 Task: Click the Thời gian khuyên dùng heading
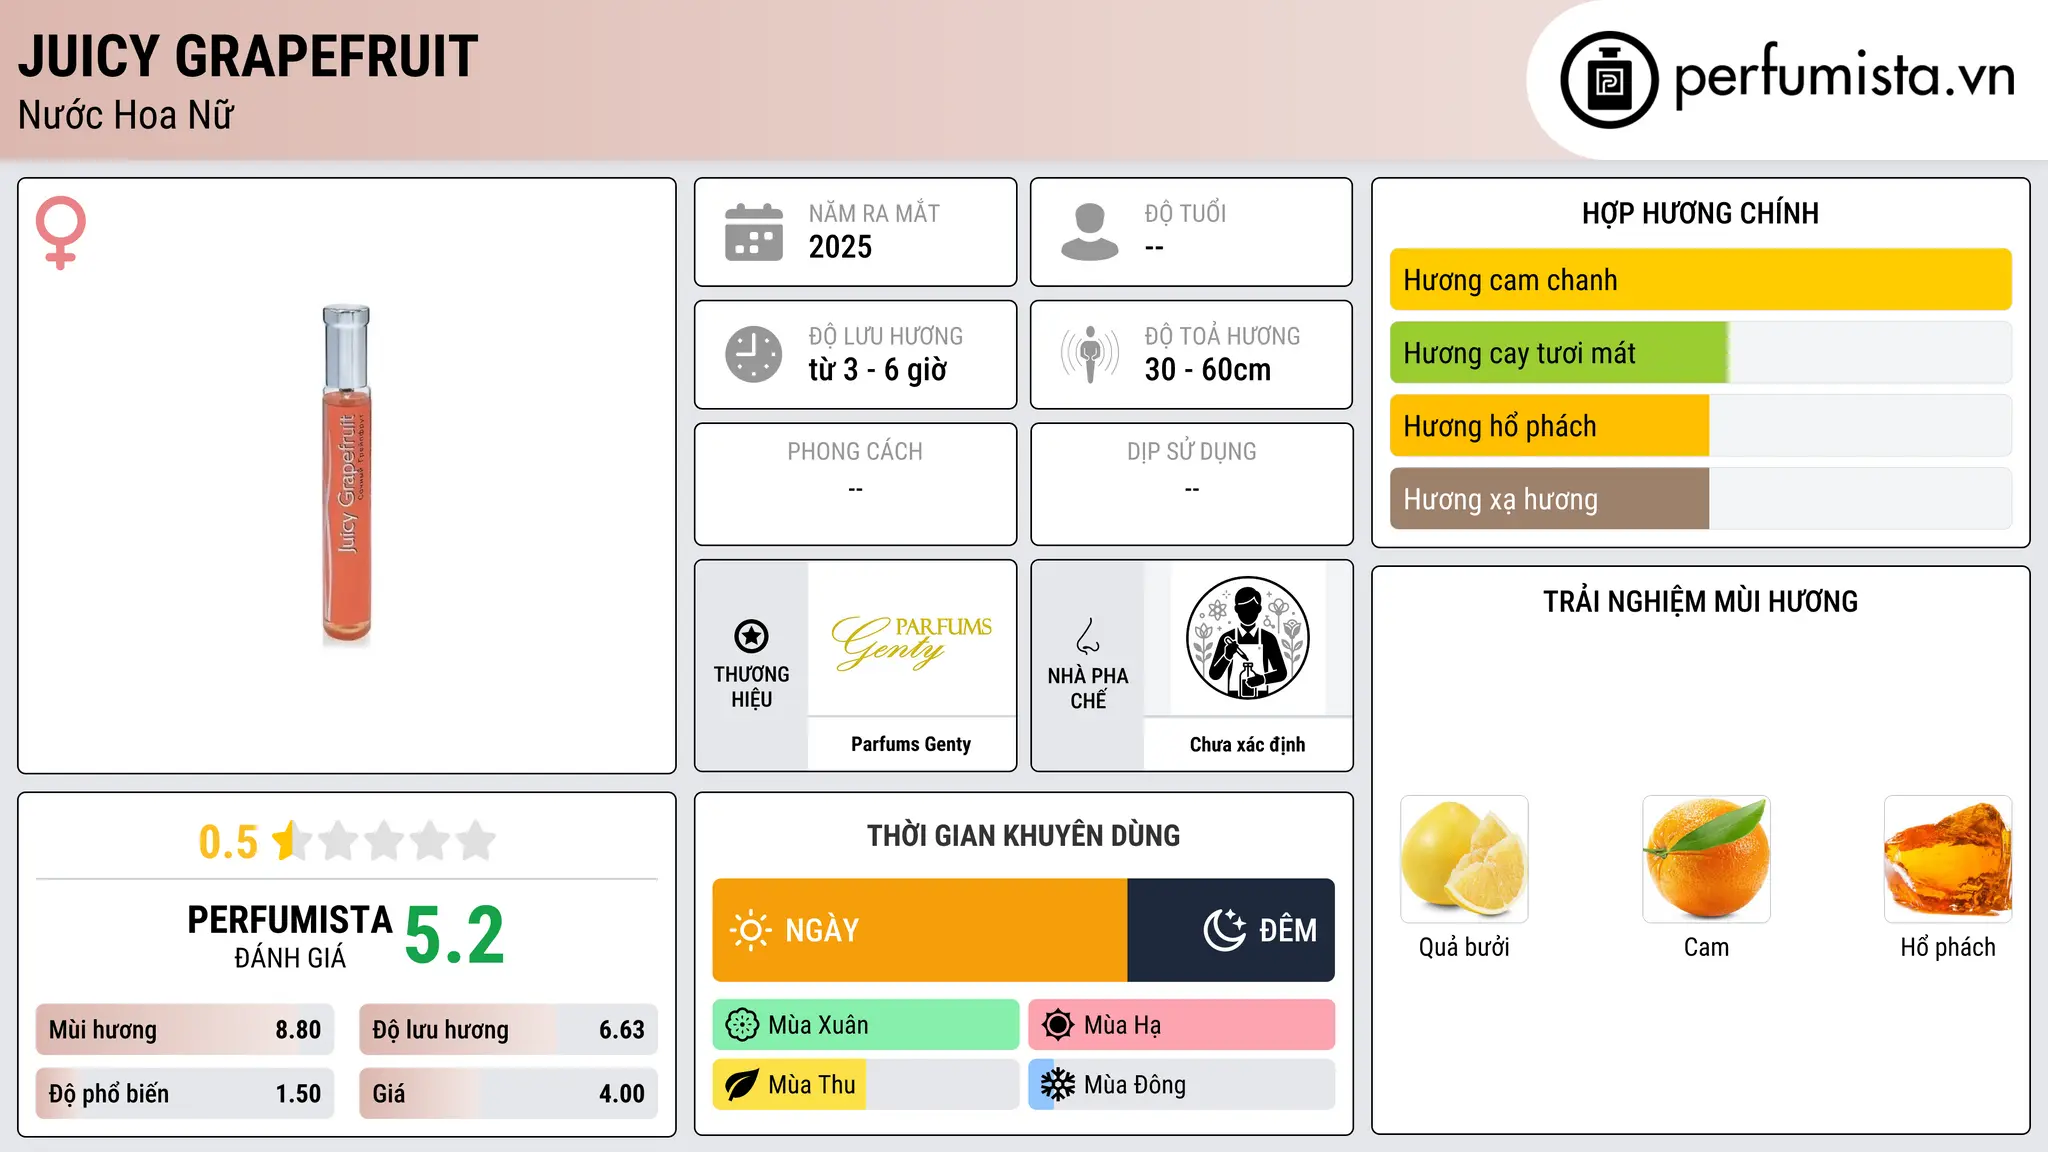click(x=1023, y=835)
